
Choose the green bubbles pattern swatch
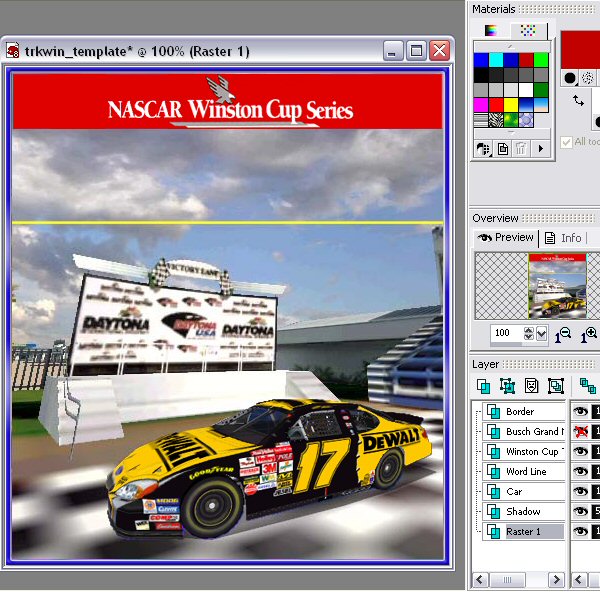tap(511, 120)
